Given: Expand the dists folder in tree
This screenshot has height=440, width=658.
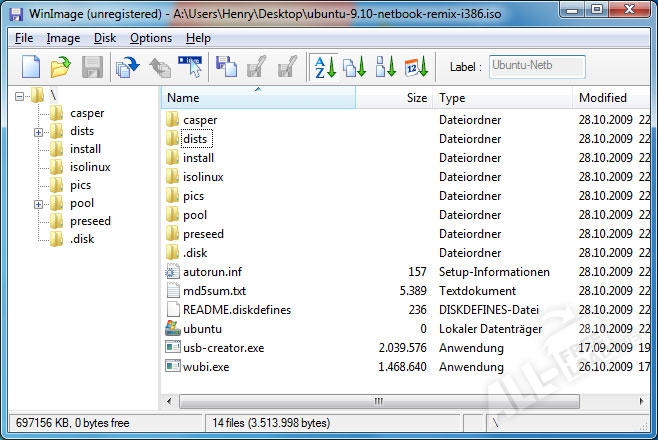Looking at the screenshot, I should (x=38, y=132).
